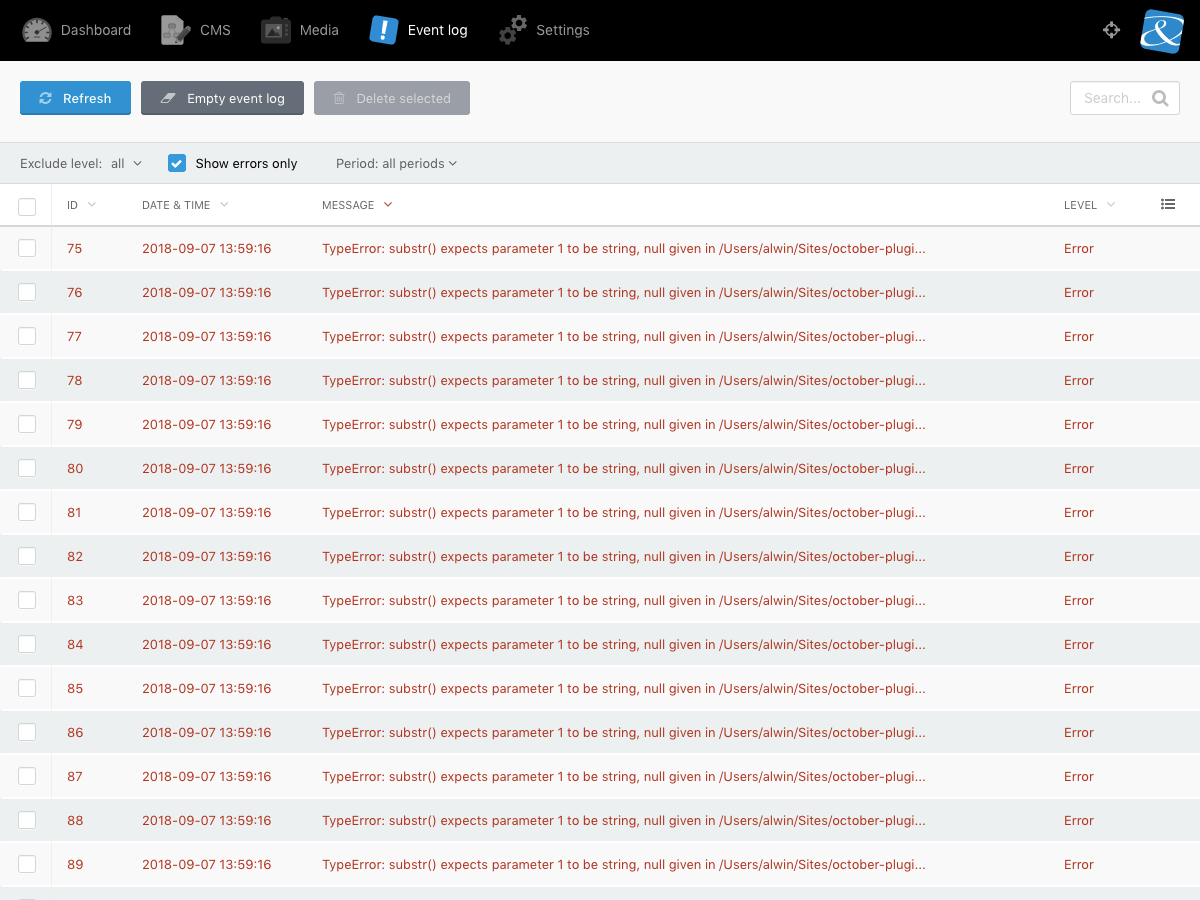The height and width of the screenshot is (900, 1200).
Task: Click the crosshair preview icon
Action: pyautogui.click(x=1111, y=30)
